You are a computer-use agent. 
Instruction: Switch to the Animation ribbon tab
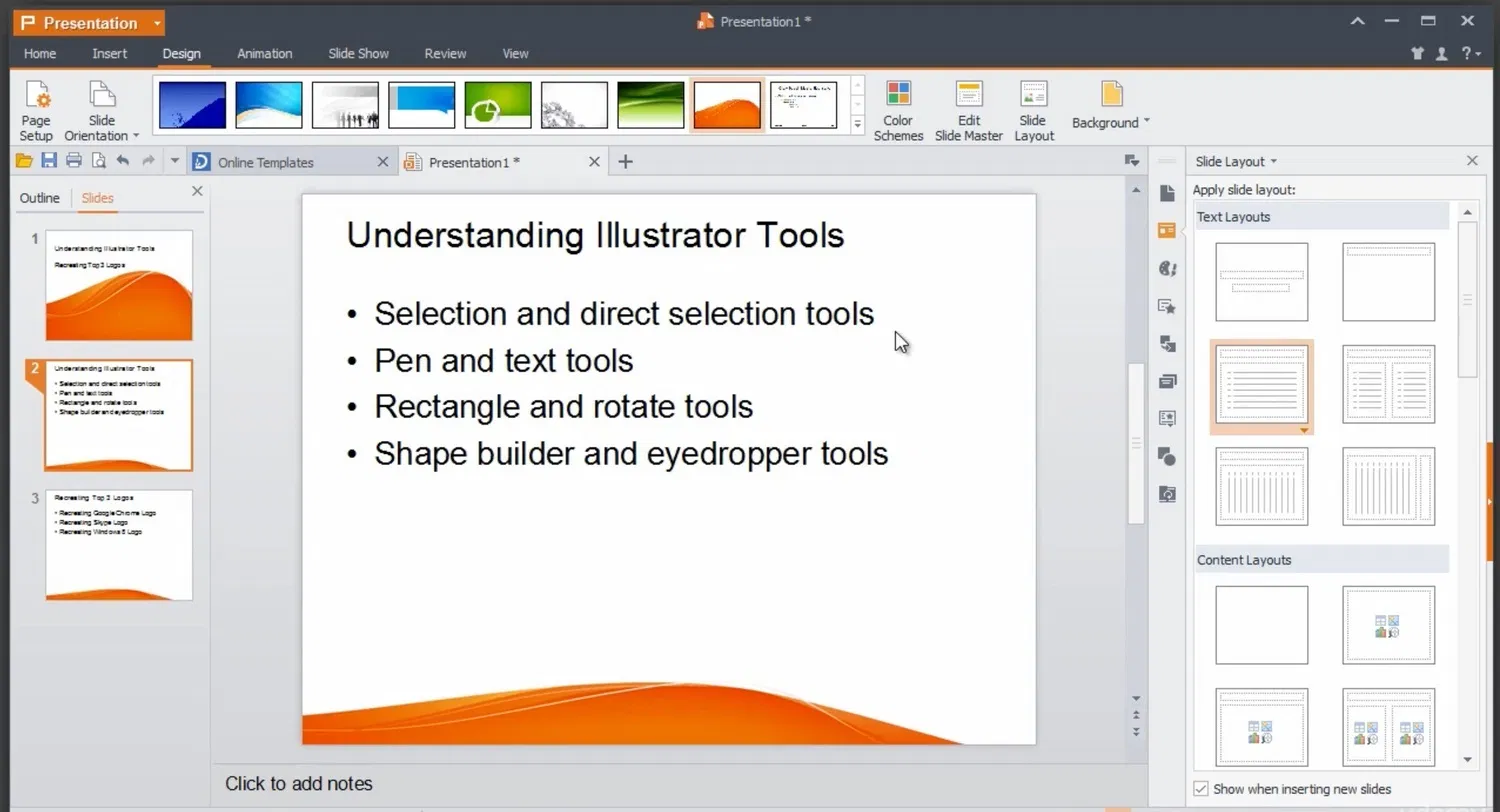pos(264,54)
